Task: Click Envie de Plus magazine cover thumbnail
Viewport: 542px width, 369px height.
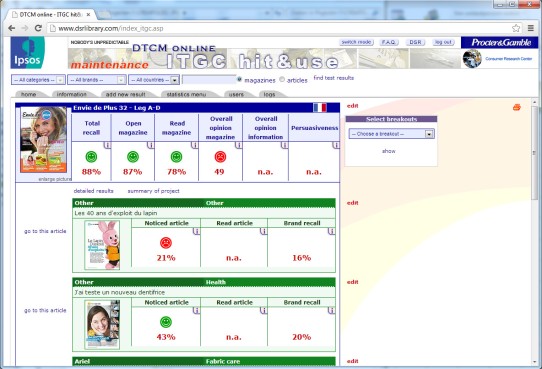Action: (44, 140)
